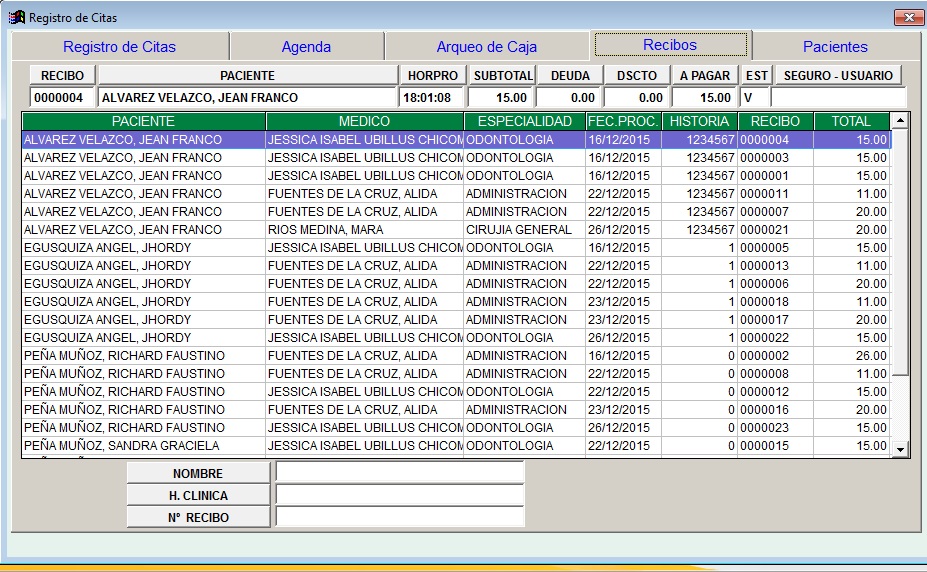Switch to the Registro de Citas tab

119,47
